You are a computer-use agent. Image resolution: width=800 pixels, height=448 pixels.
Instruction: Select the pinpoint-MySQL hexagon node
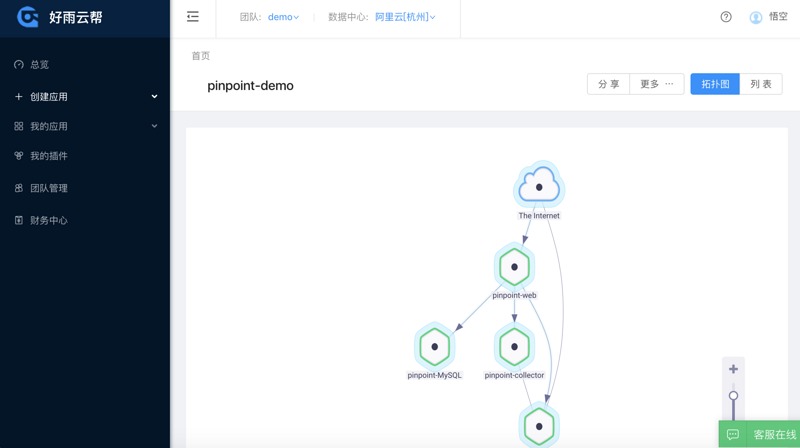pyautogui.click(x=435, y=346)
